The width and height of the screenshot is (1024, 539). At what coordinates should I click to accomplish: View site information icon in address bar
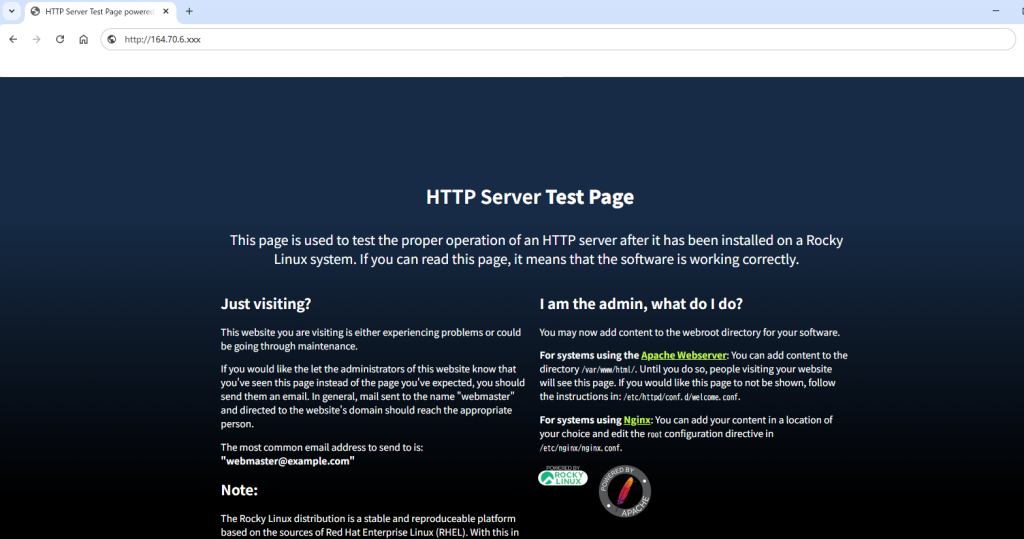[x=112, y=39]
